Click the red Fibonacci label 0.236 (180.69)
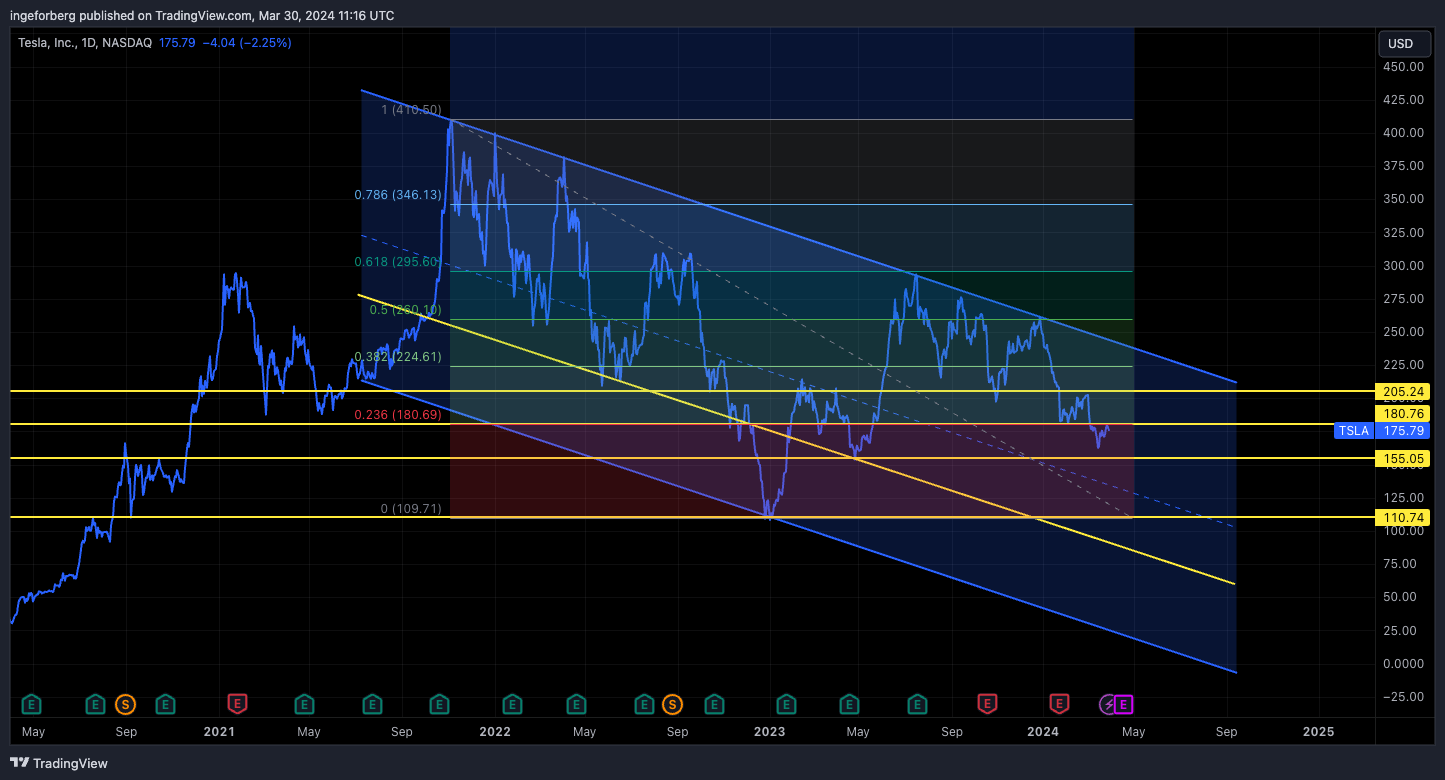This screenshot has width=1445, height=780. click(x=398, y=415)
